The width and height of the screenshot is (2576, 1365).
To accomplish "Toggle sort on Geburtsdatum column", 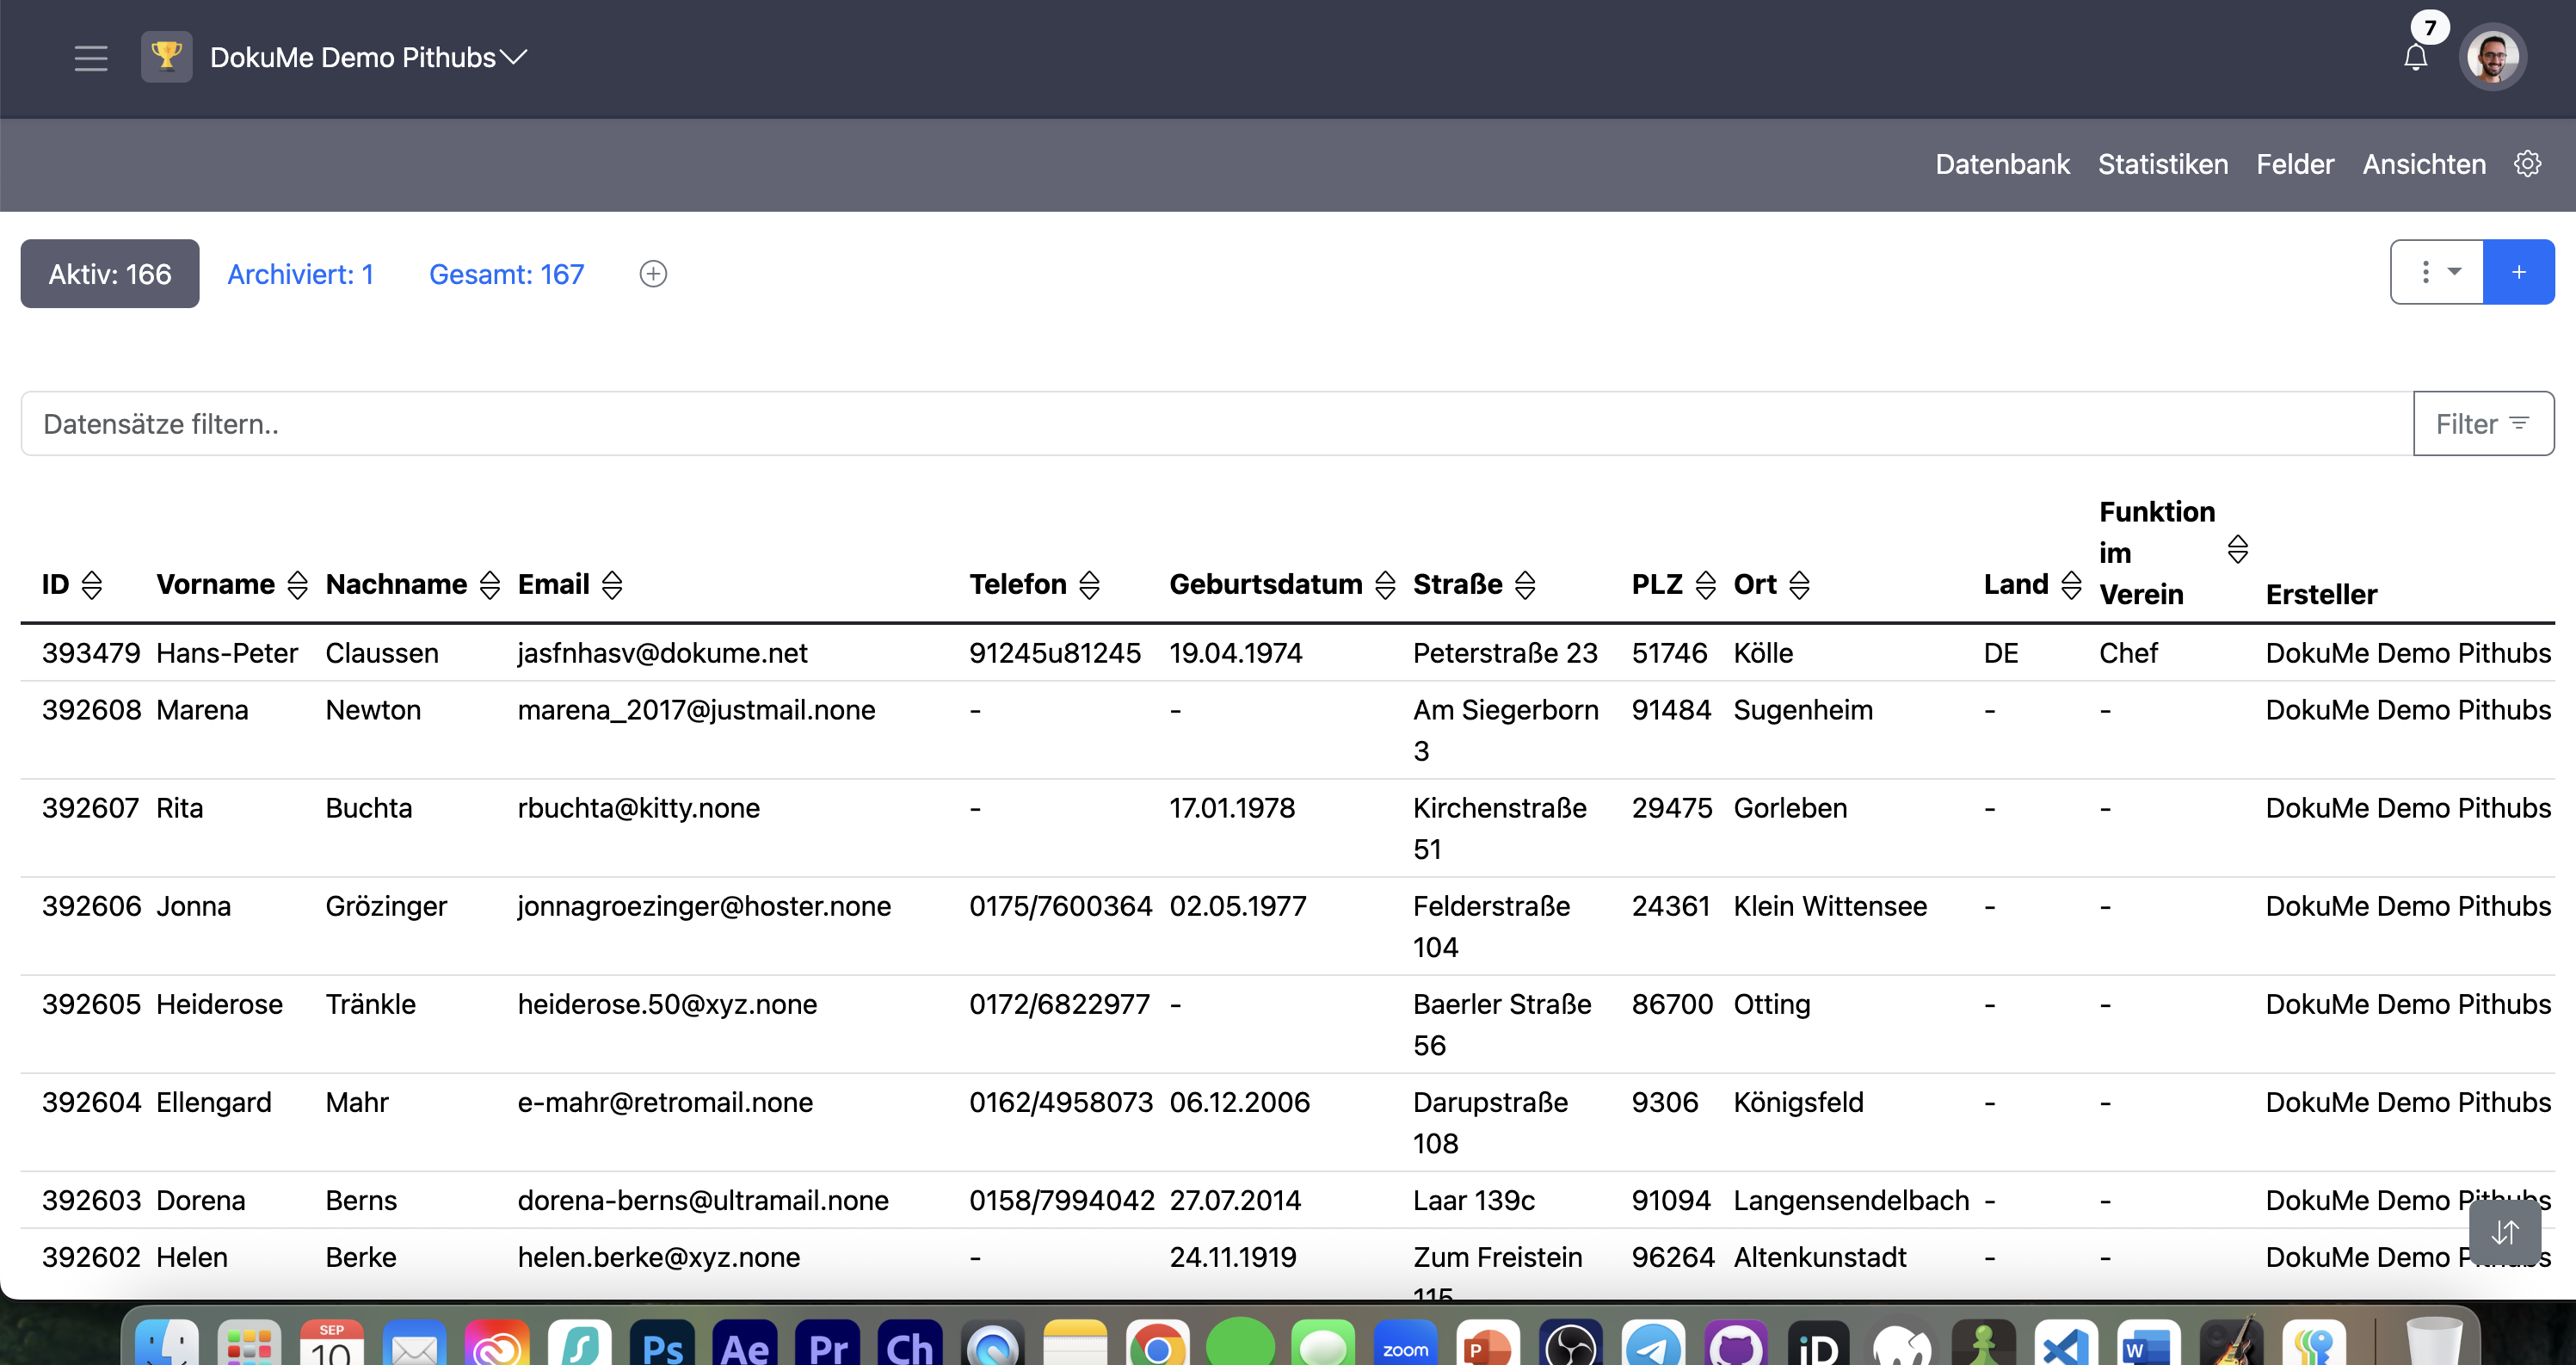I will click(x=1385, y=585).
